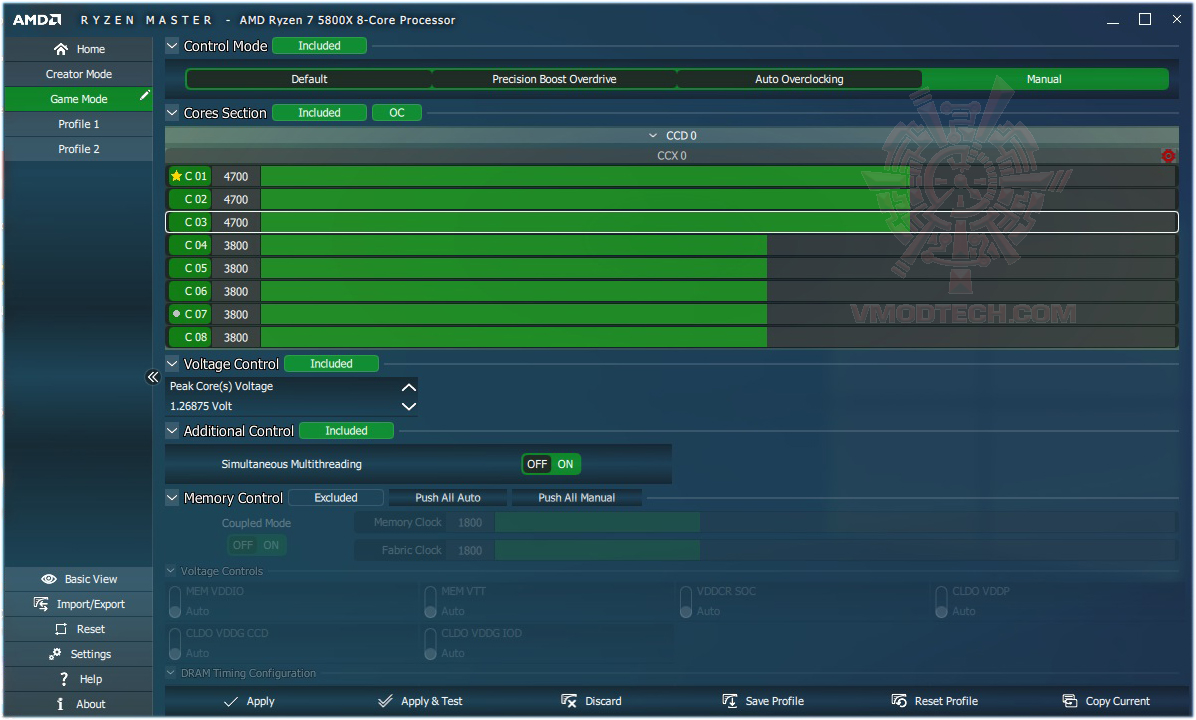Toggle Memory Control Excluded button
This screenshot has height=720, width=1196.
[x=336, y=498]
